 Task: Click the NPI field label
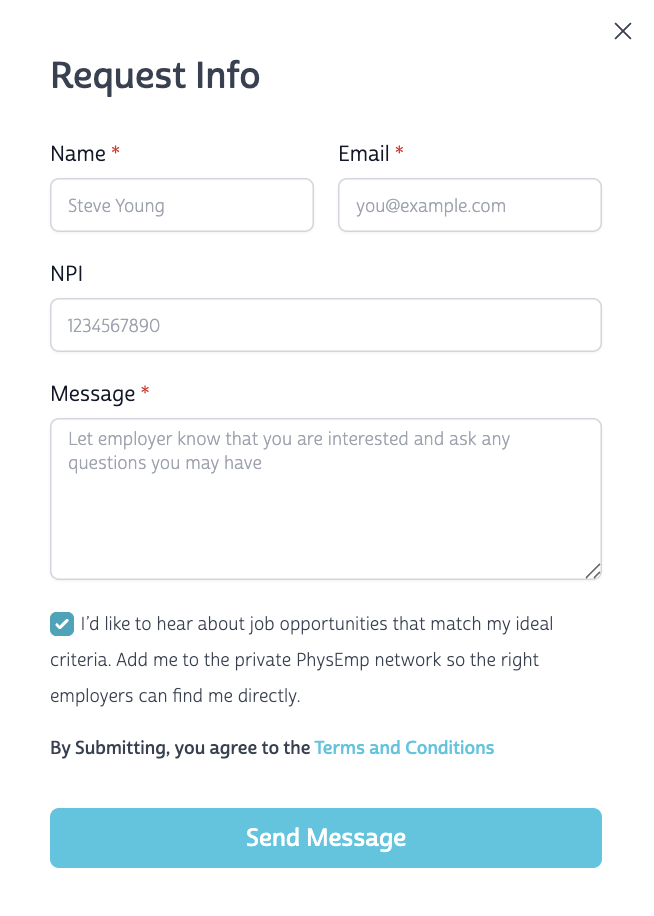[68, 273]
